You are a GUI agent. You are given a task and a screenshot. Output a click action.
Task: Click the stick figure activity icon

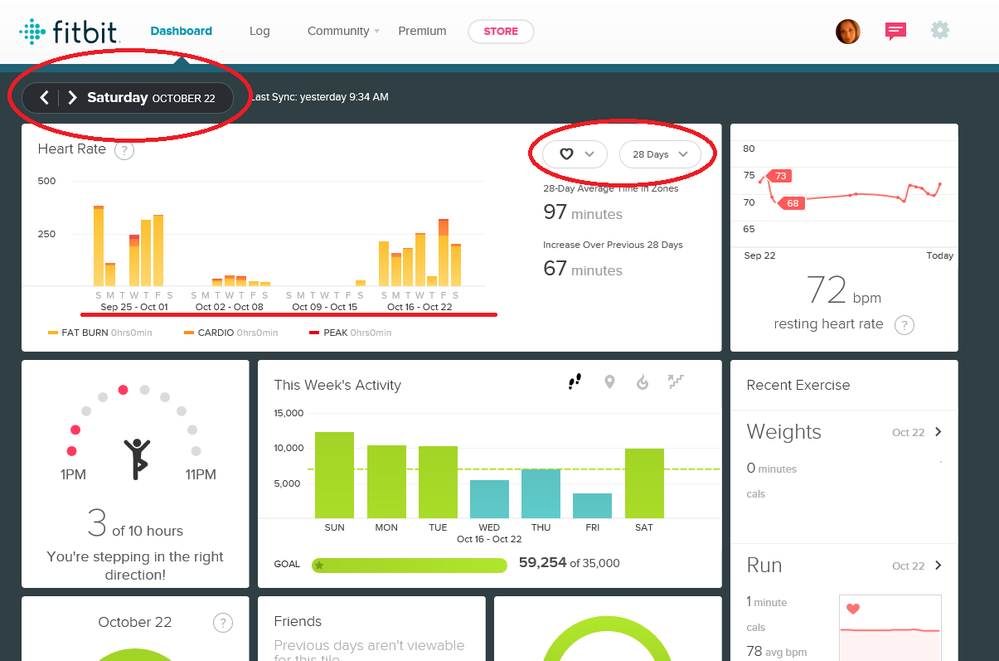click(136, 459)
